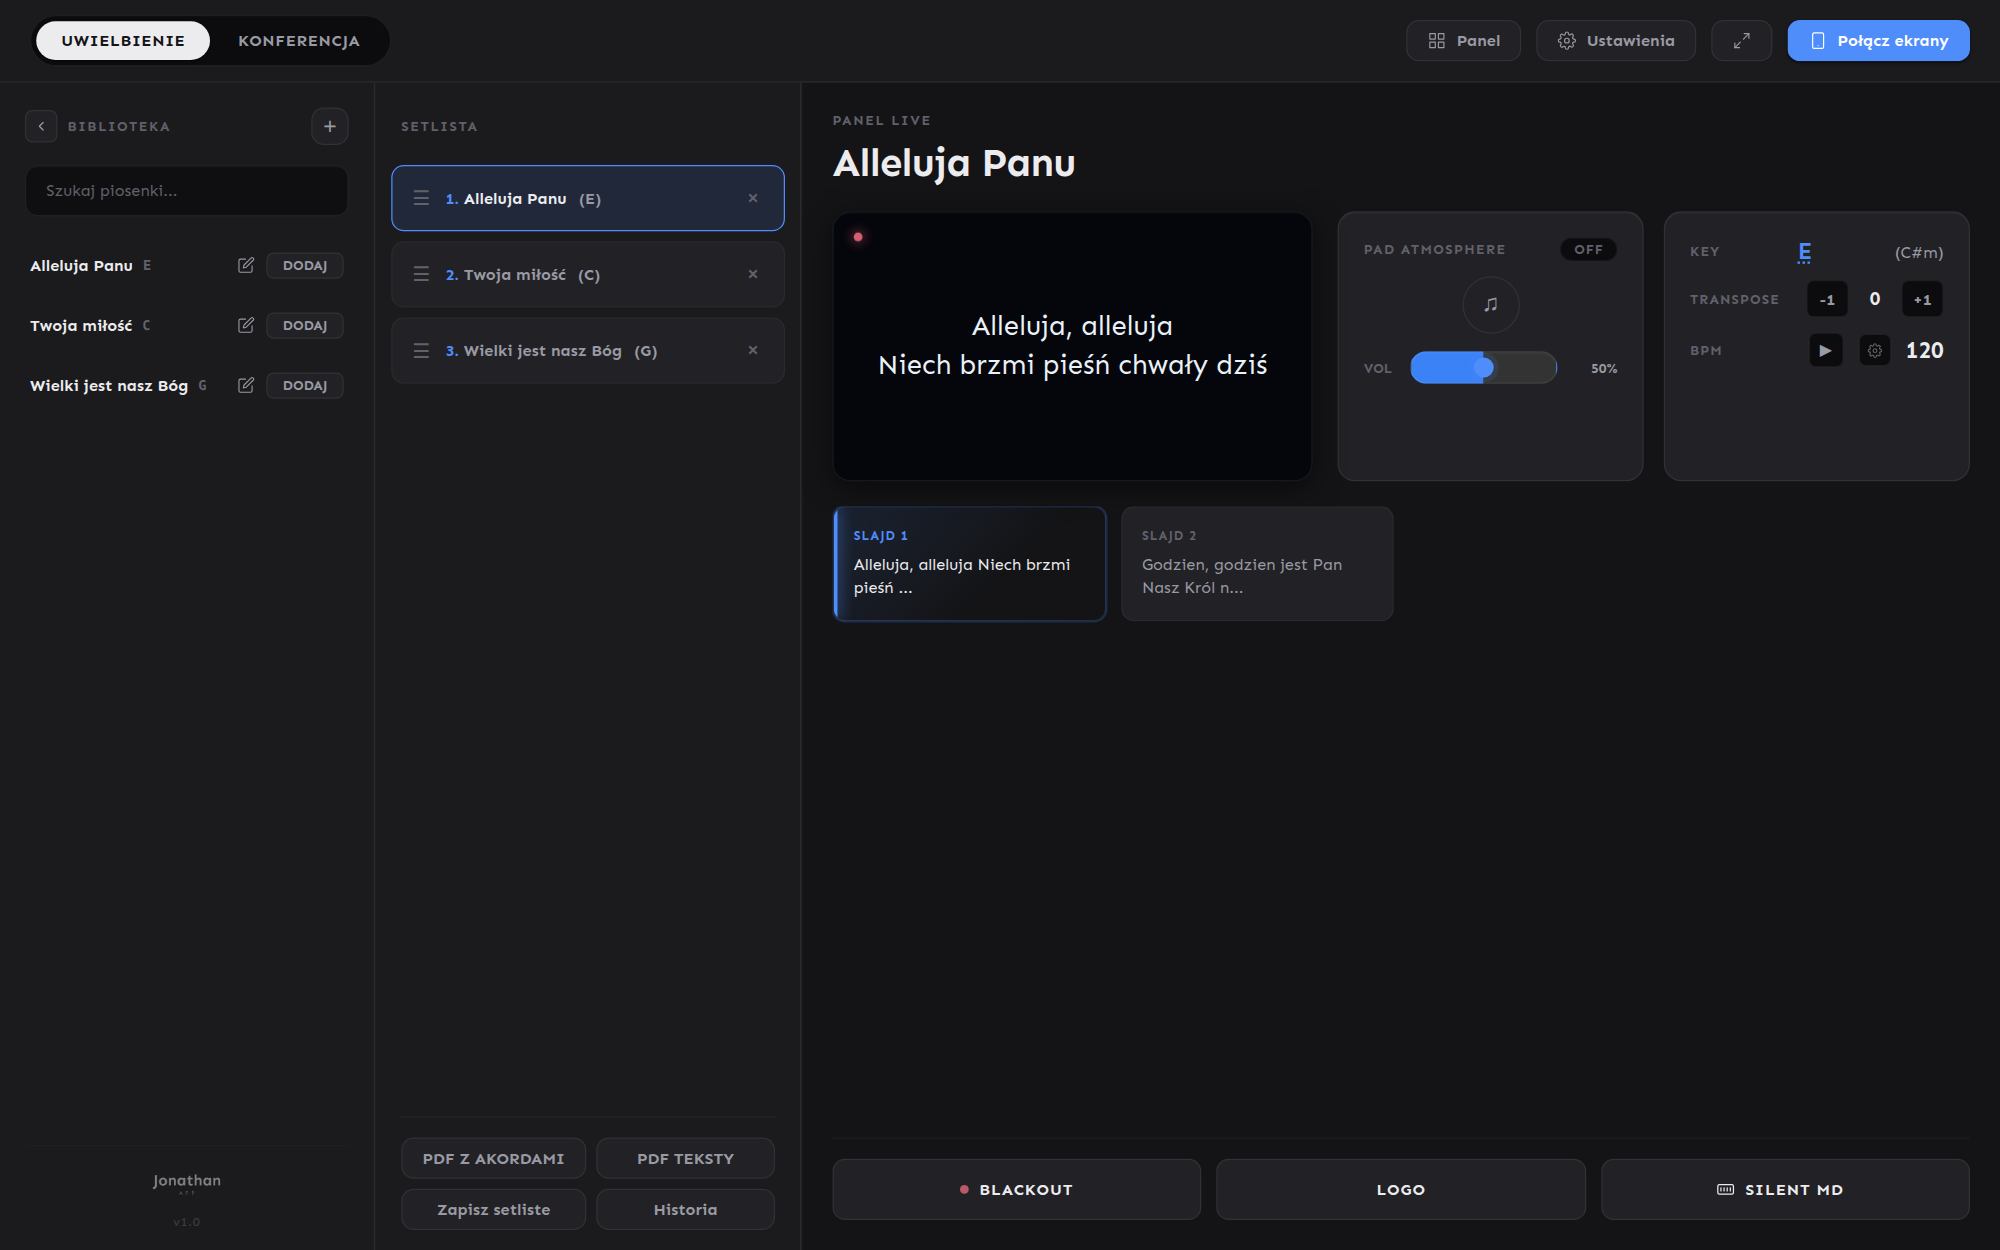
Task: Edit the Alleluja Panu library song
Action: click(246, 265)
